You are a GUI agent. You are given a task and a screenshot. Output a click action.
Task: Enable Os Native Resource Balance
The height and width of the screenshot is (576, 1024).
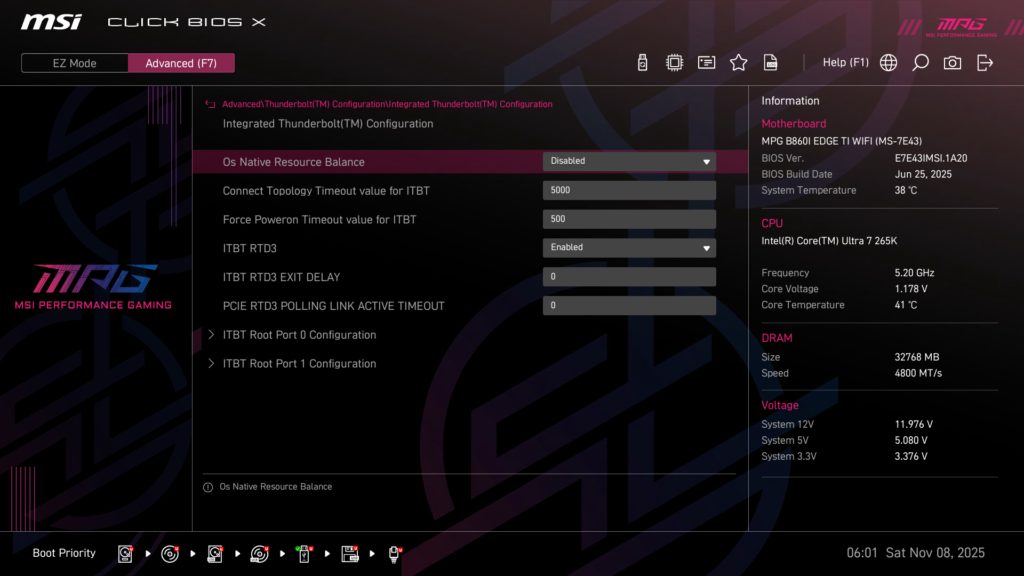point(628,161)
